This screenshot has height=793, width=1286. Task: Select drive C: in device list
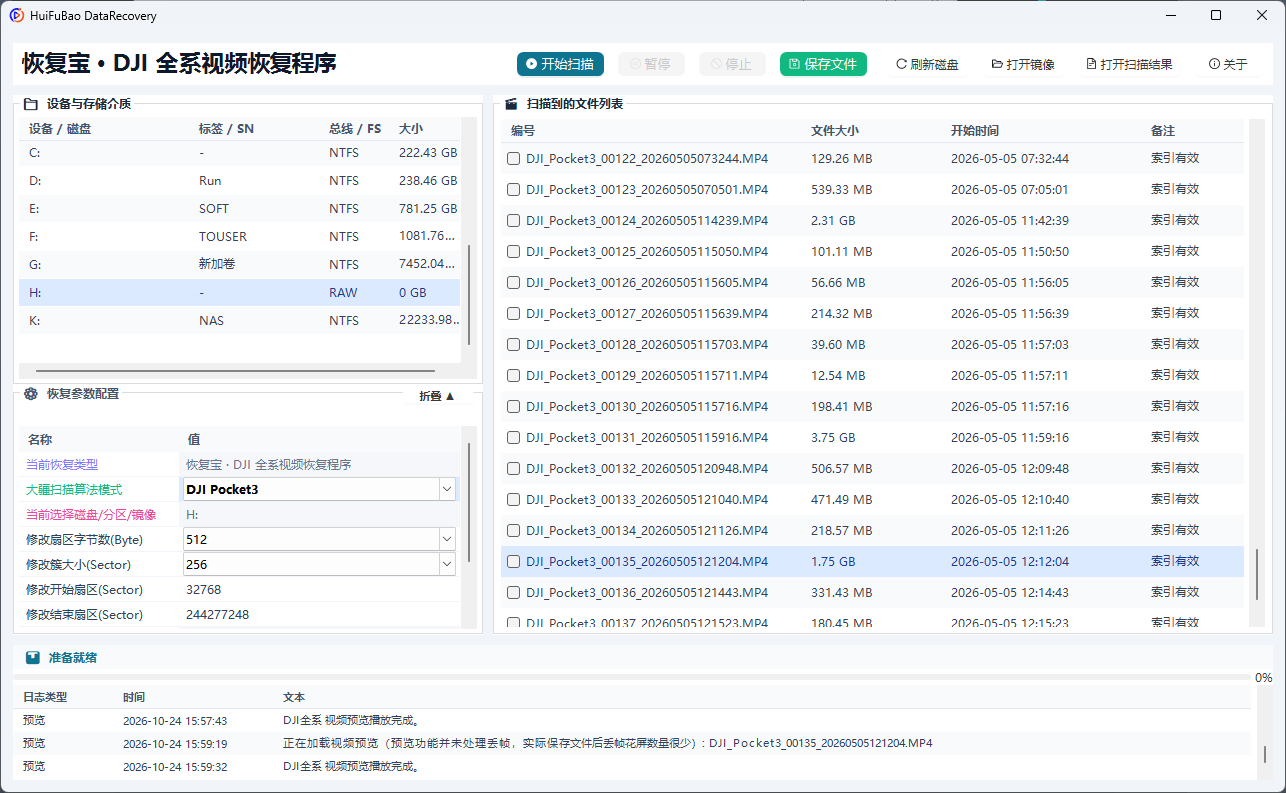point(239,153)
